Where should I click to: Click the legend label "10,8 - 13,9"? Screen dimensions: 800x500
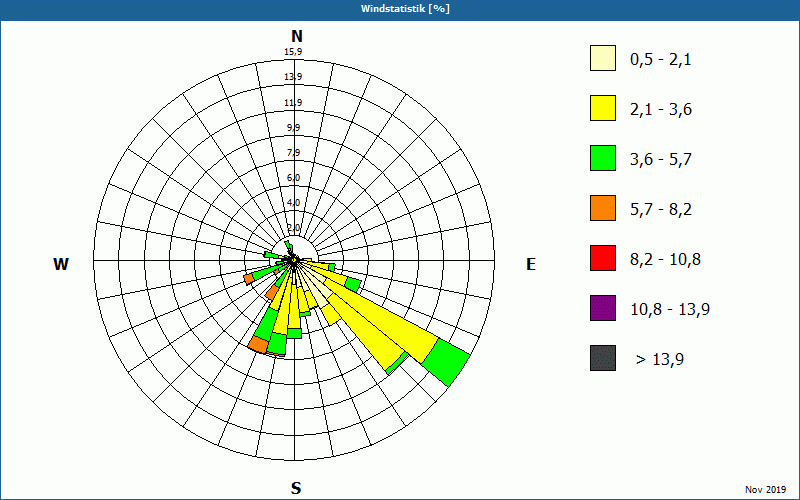tap(670, 310)
